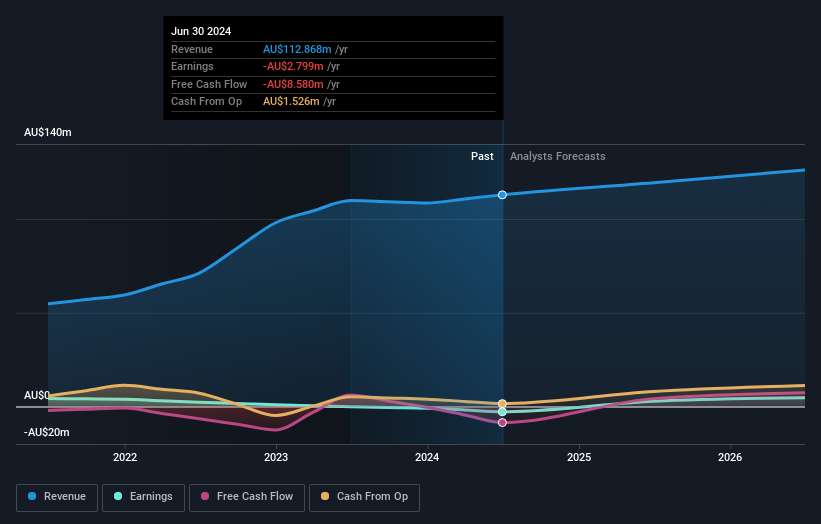Select the 2022 x-axis label
This screenshot has height=524, width=821.
pyautogui.click(x=125, y=457)
